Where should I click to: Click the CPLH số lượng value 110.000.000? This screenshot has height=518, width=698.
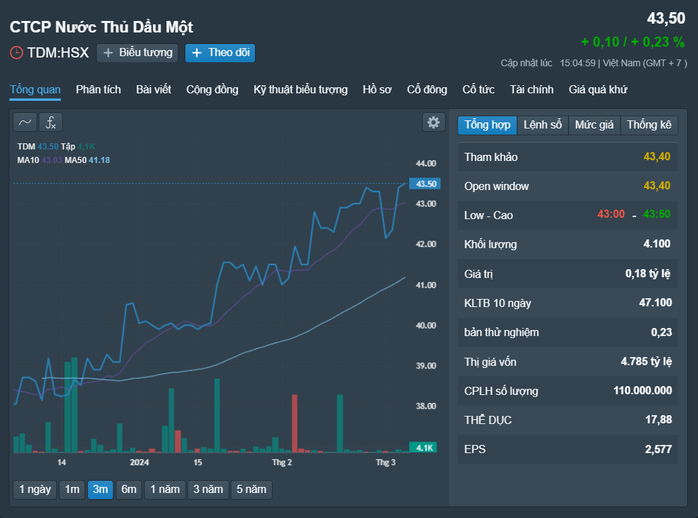[x=642, y=391]
